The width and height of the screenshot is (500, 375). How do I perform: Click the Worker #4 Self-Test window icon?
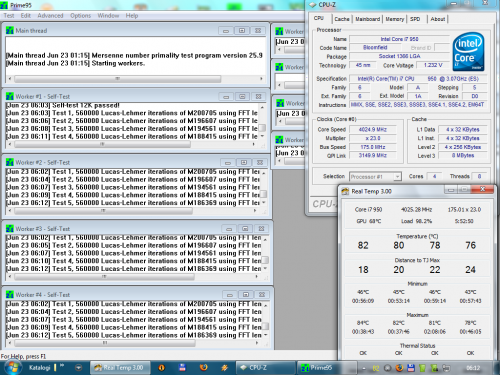coord(10,295)
